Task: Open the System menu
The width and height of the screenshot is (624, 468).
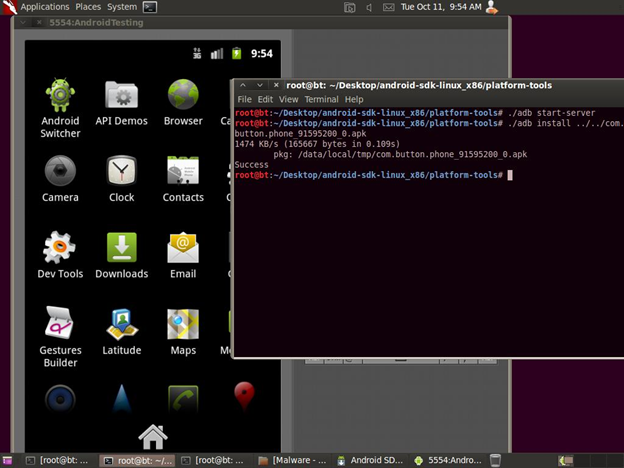Action: pyautogui.click(x=122, y=7)
